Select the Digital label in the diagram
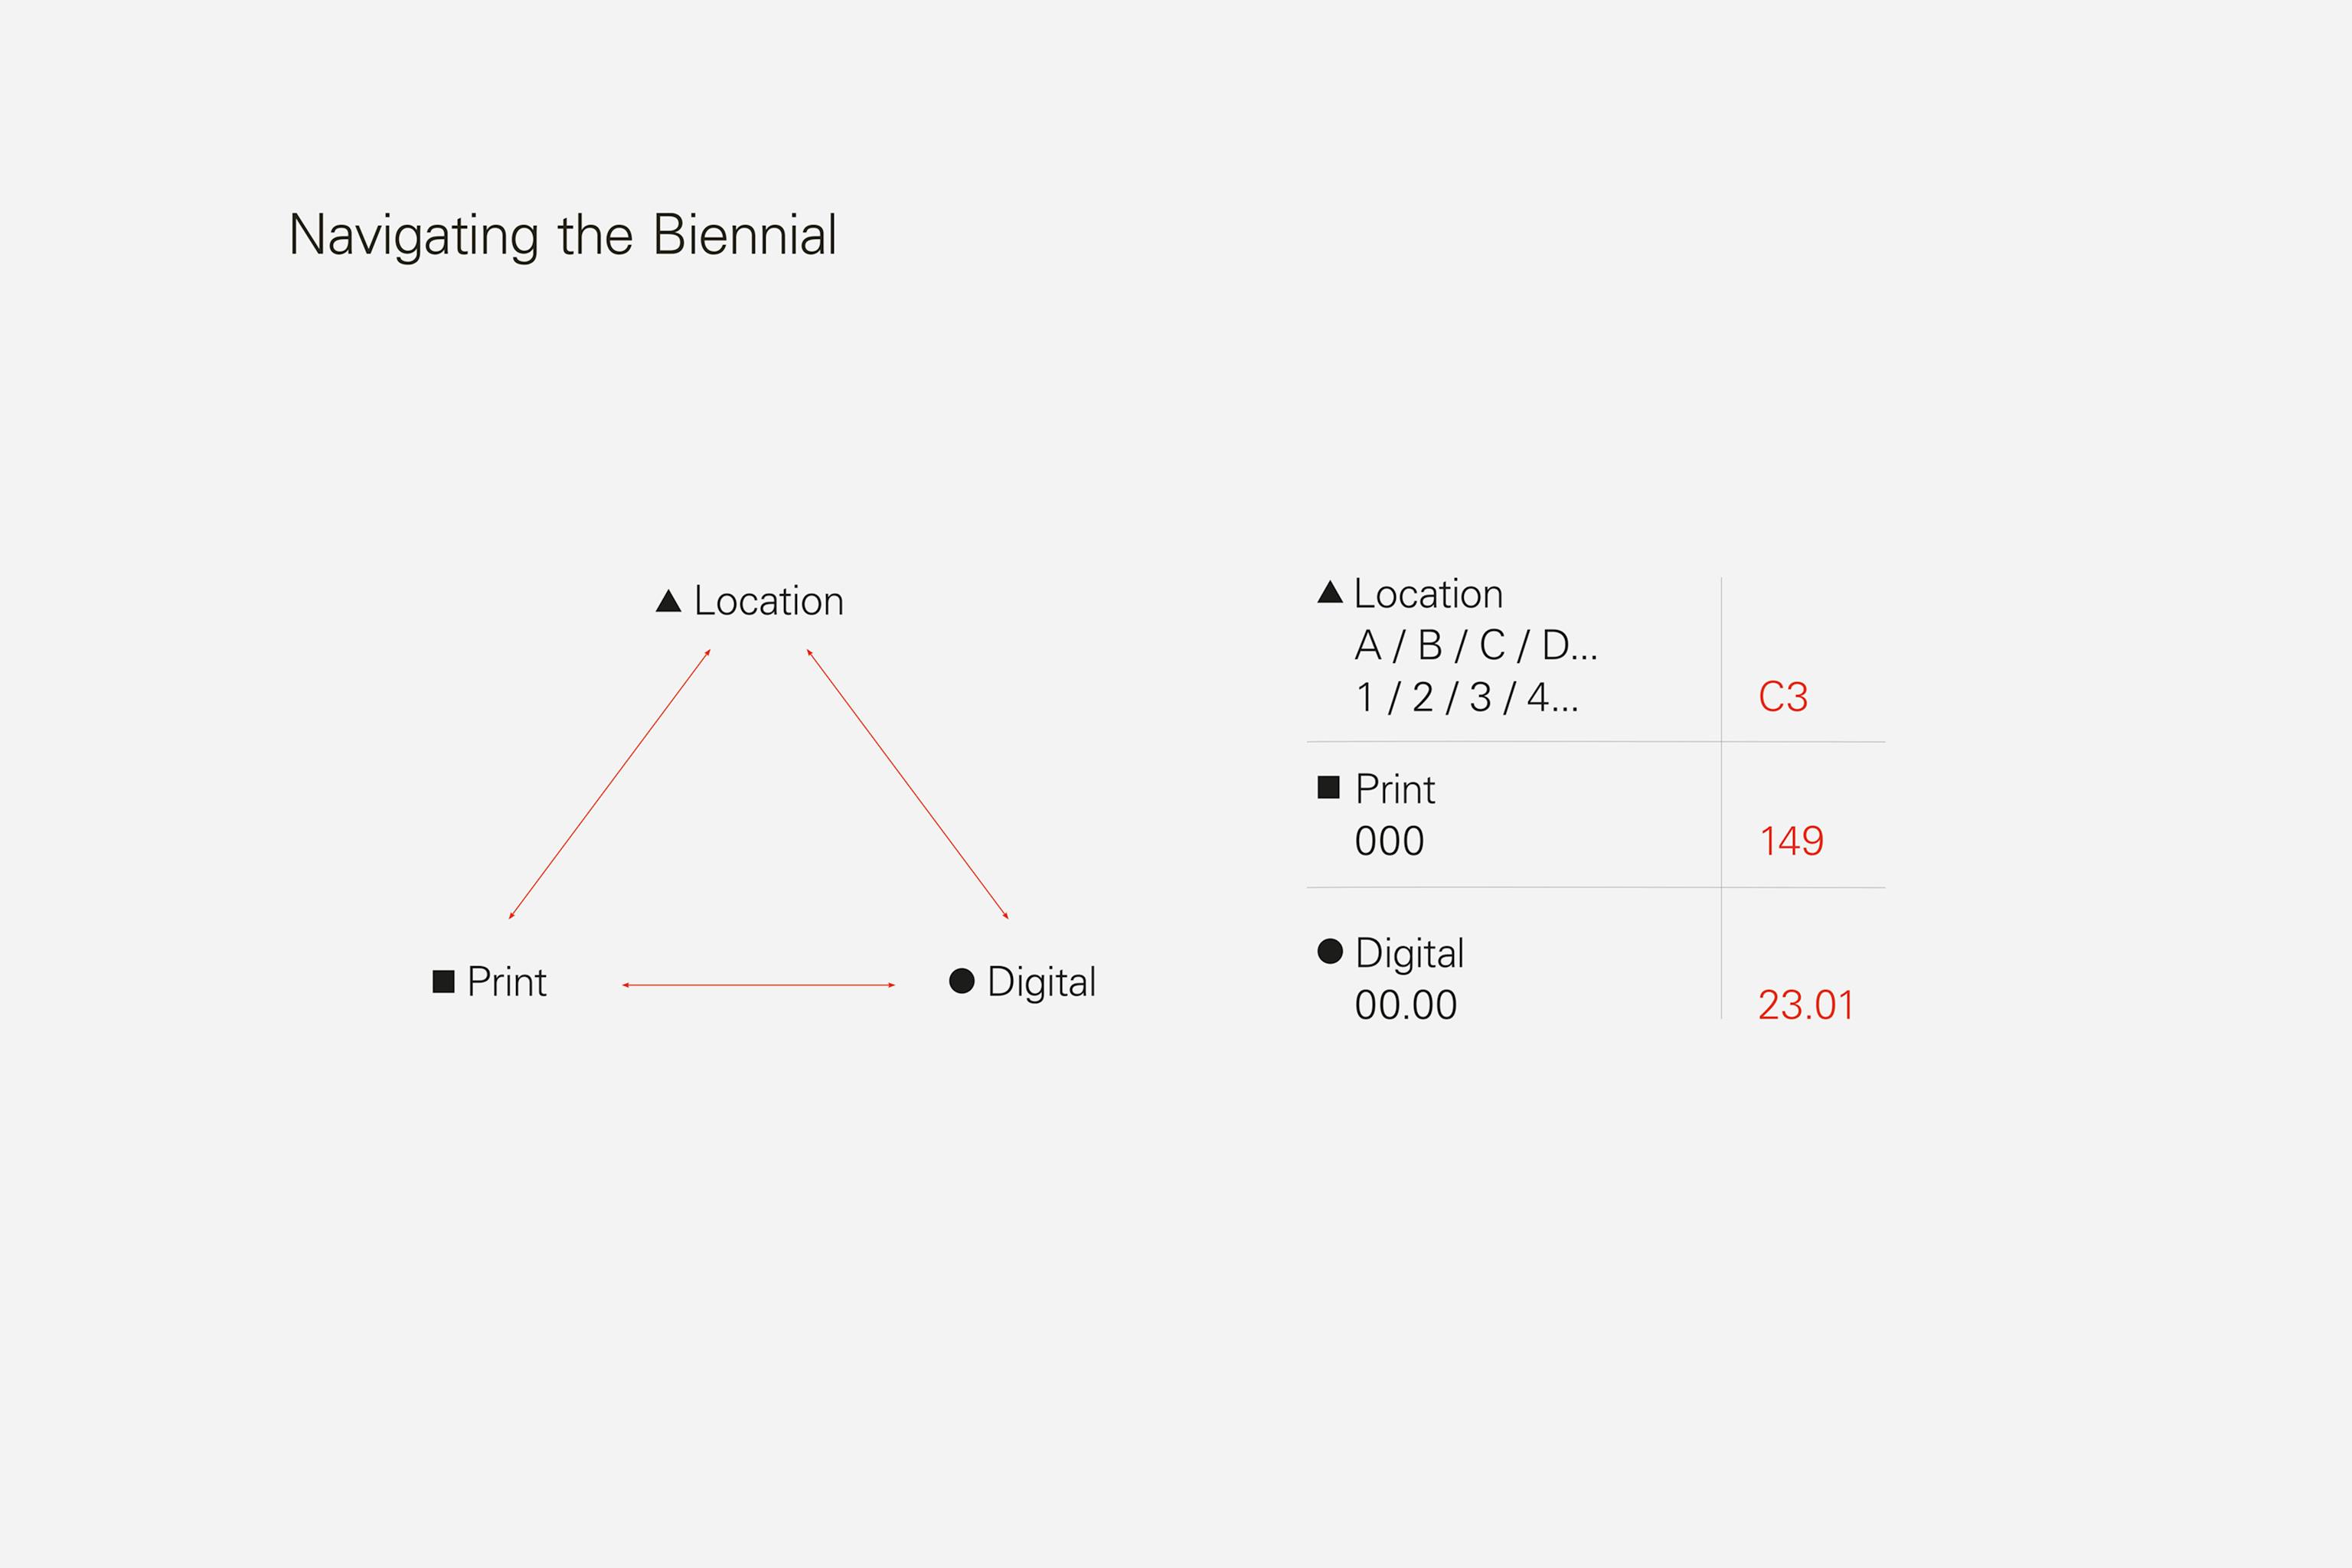This screenshot has width=2352, height=1568. 1042,982
